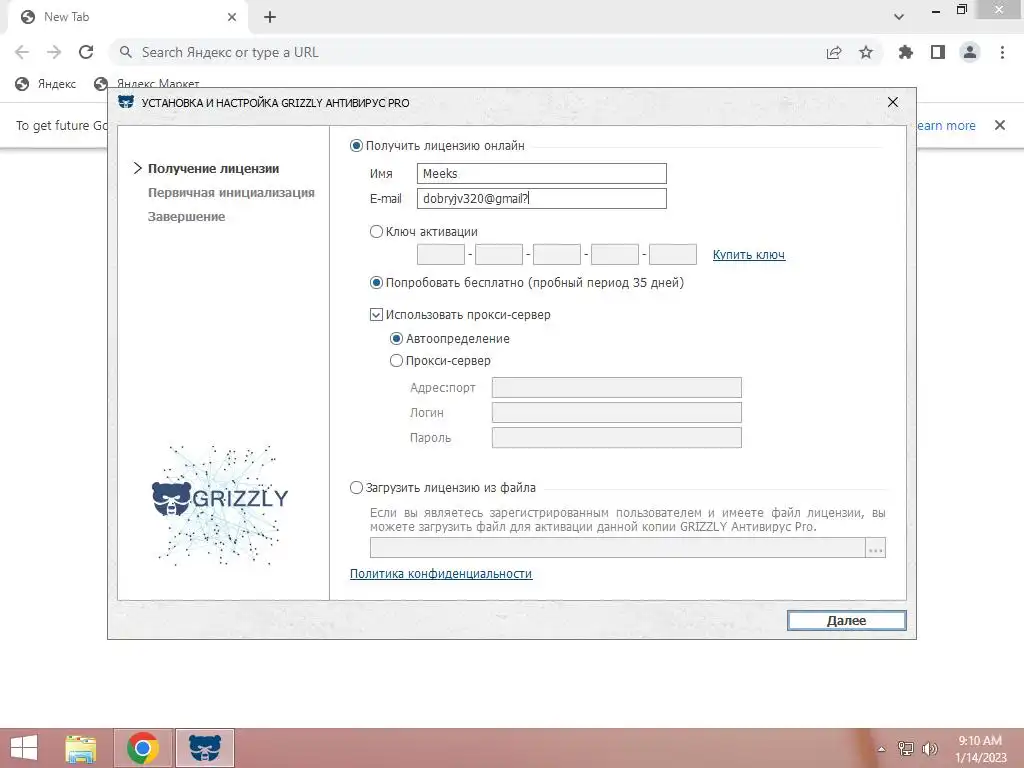The height and width of the screenshot is (768, 1024).
Task: Click license file browse button
Action: pyautogui.click(x=876, y=548)
